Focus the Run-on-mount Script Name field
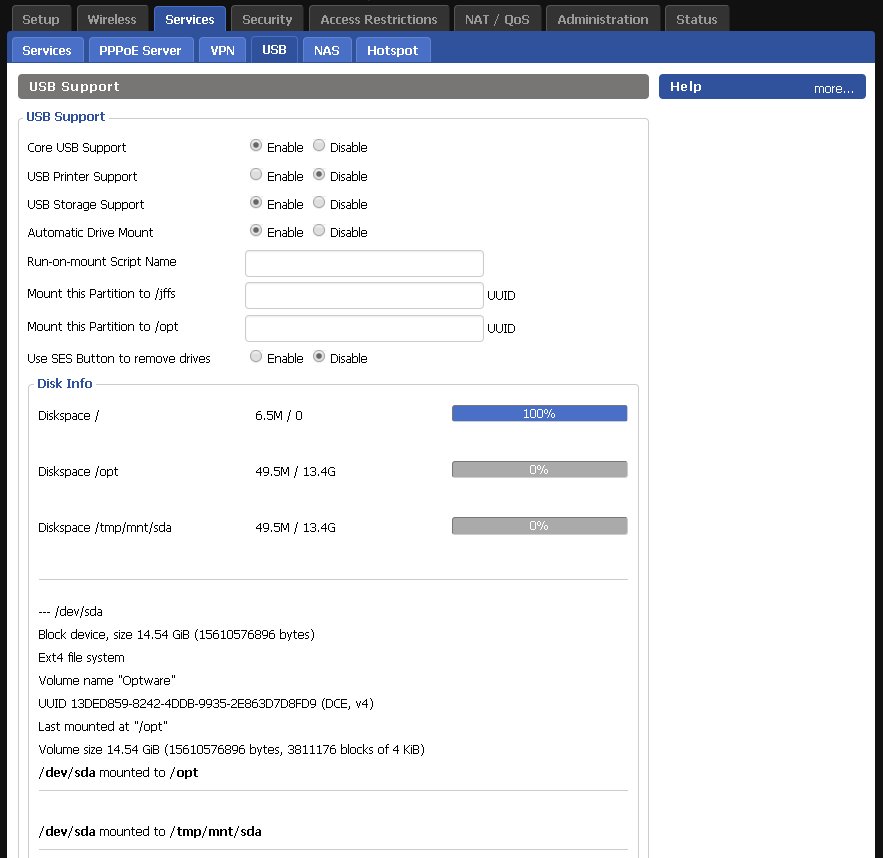 (364, 263)
